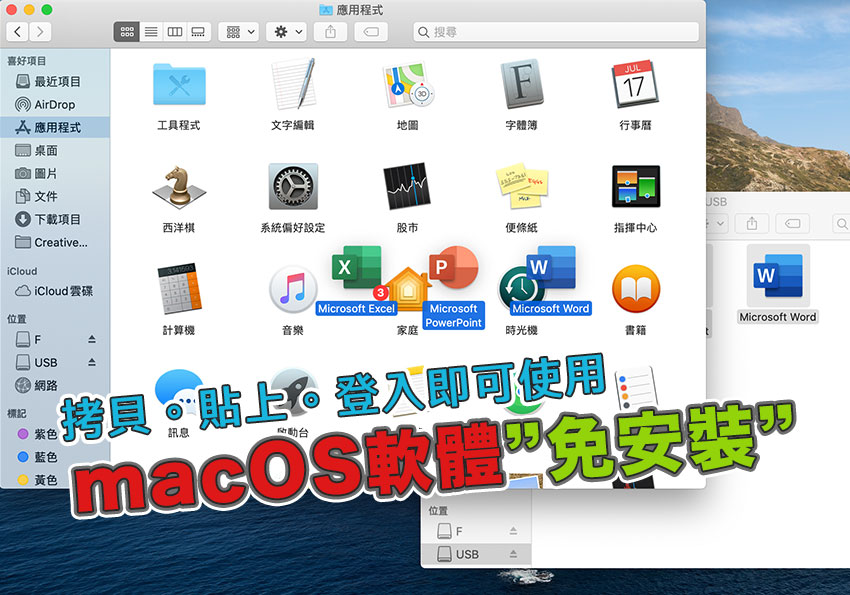Select the 黃色 yellow tag

pyautogui.click(x=38, y=480)
